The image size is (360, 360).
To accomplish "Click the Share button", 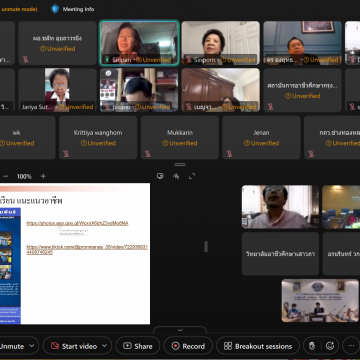I will (138, 346).
